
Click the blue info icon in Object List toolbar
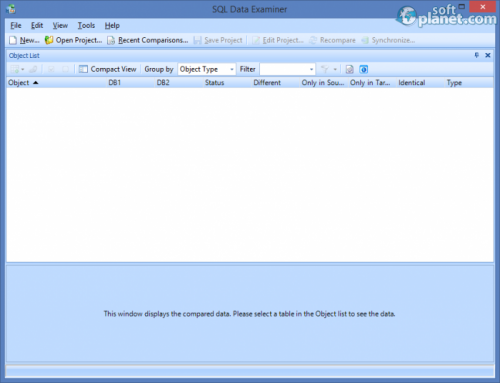pos(363,69)
